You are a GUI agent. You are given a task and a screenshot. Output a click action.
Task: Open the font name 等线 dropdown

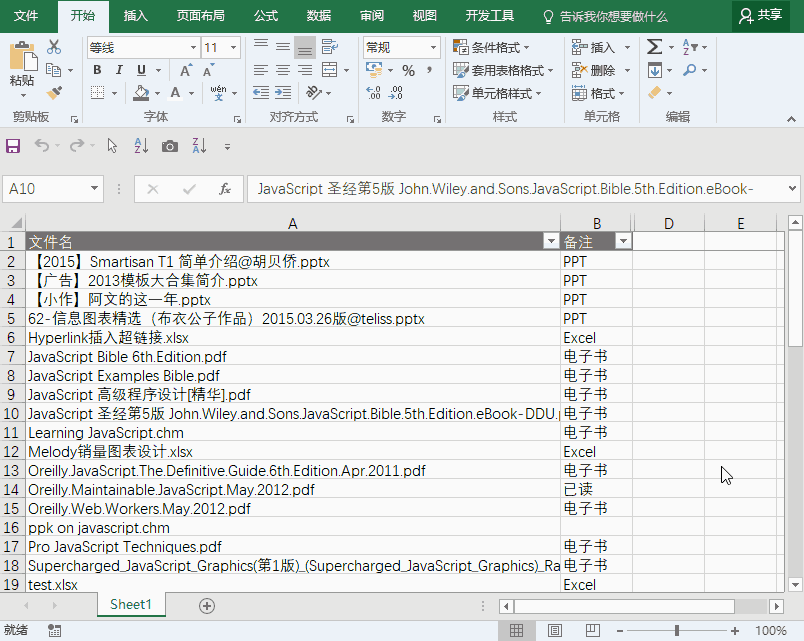[193, 48]
